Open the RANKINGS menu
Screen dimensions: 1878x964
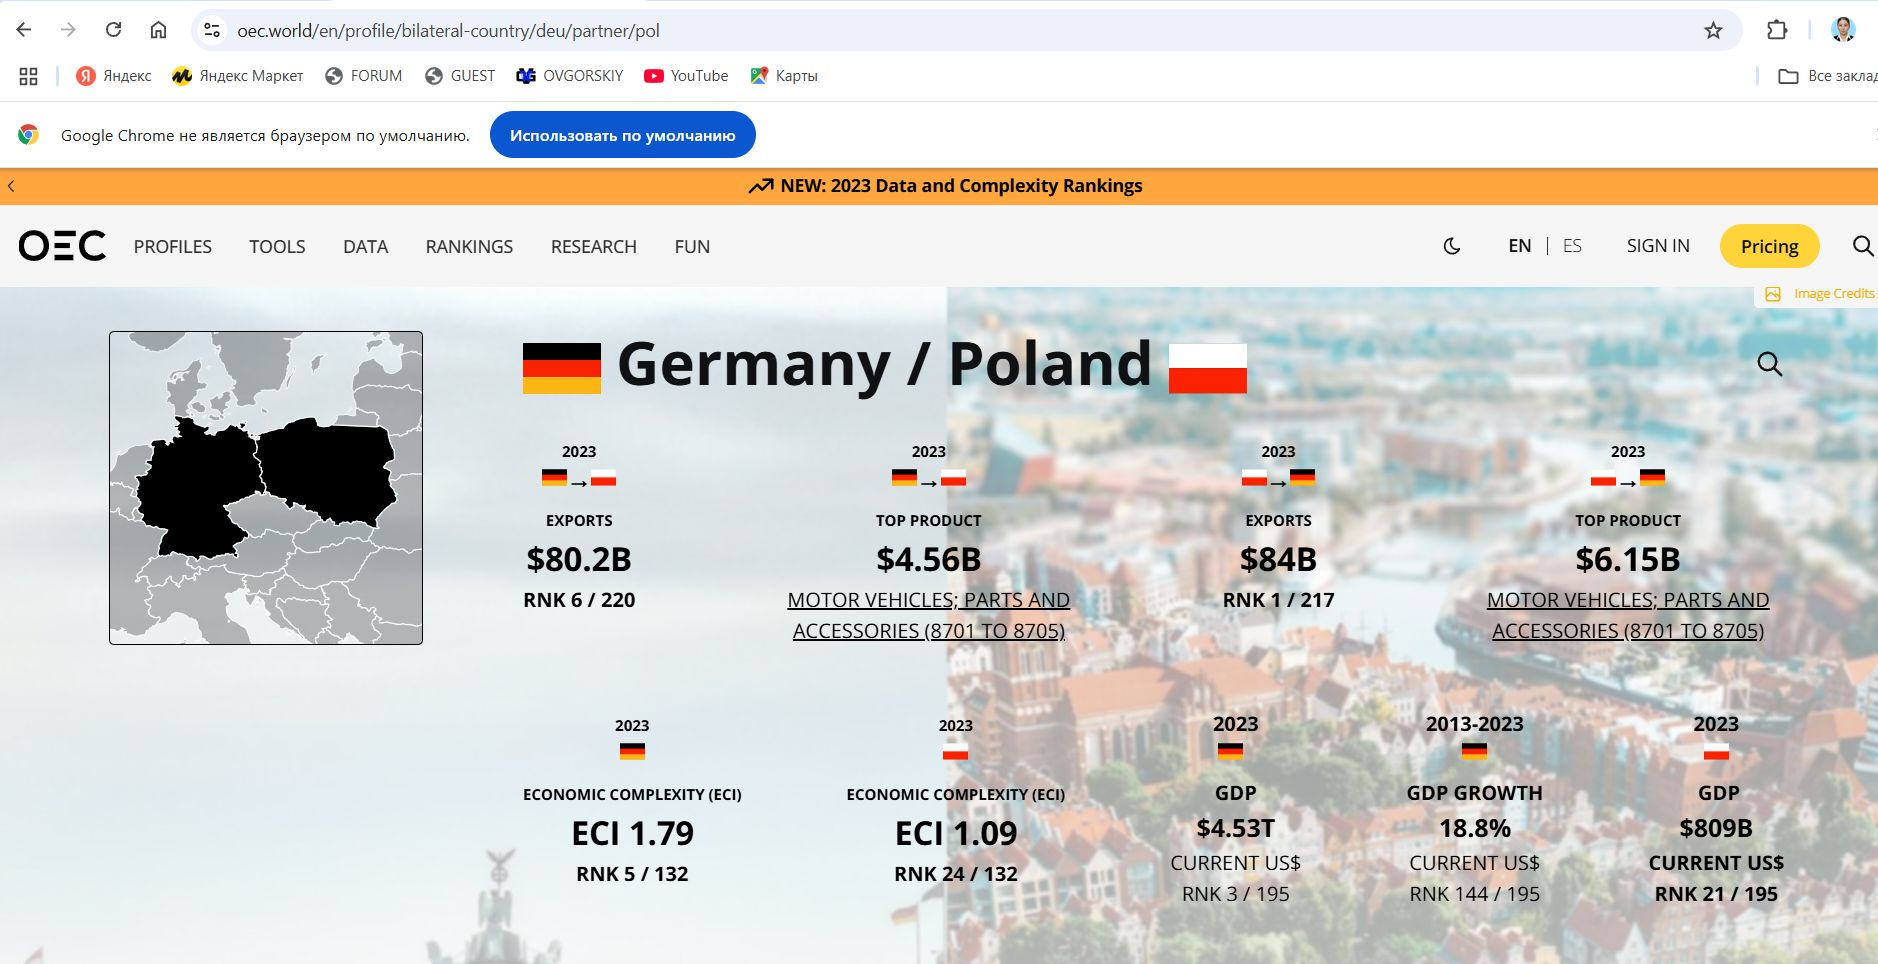(x=469, y=247)
